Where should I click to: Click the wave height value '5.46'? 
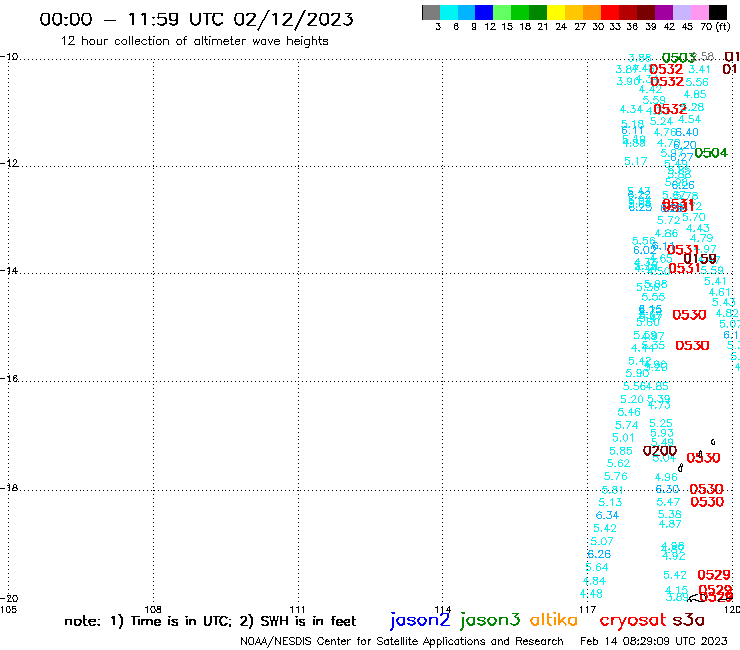(x=629, y=412)
